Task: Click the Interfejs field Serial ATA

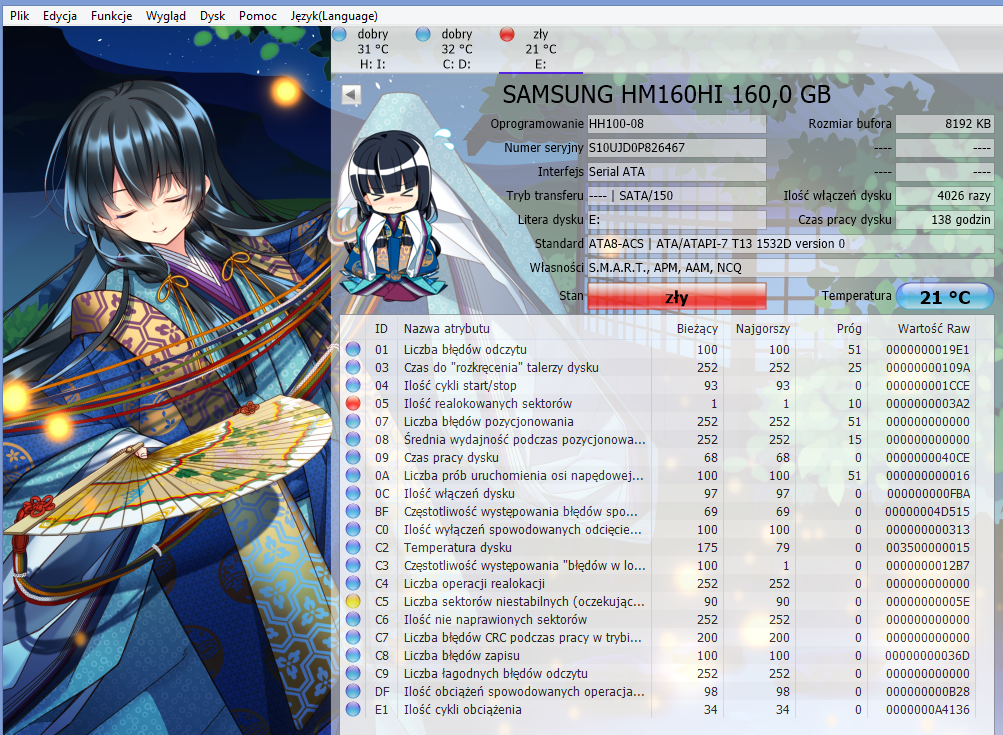Action: click(677, 171)
